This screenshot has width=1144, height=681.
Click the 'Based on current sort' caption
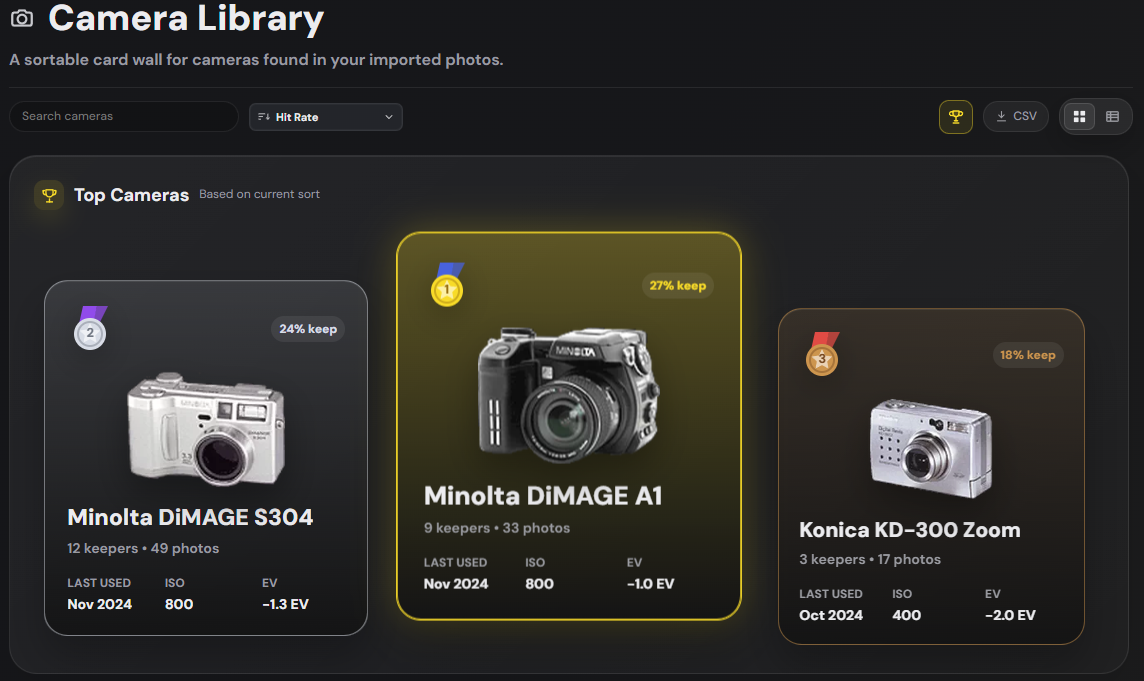click(x=259, y=194)
